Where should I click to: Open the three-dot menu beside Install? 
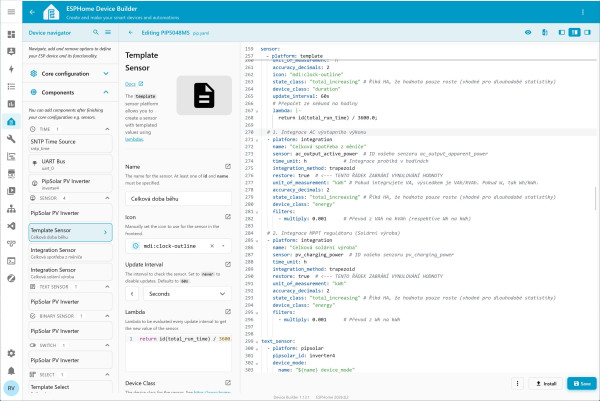[x=517, y=383]
